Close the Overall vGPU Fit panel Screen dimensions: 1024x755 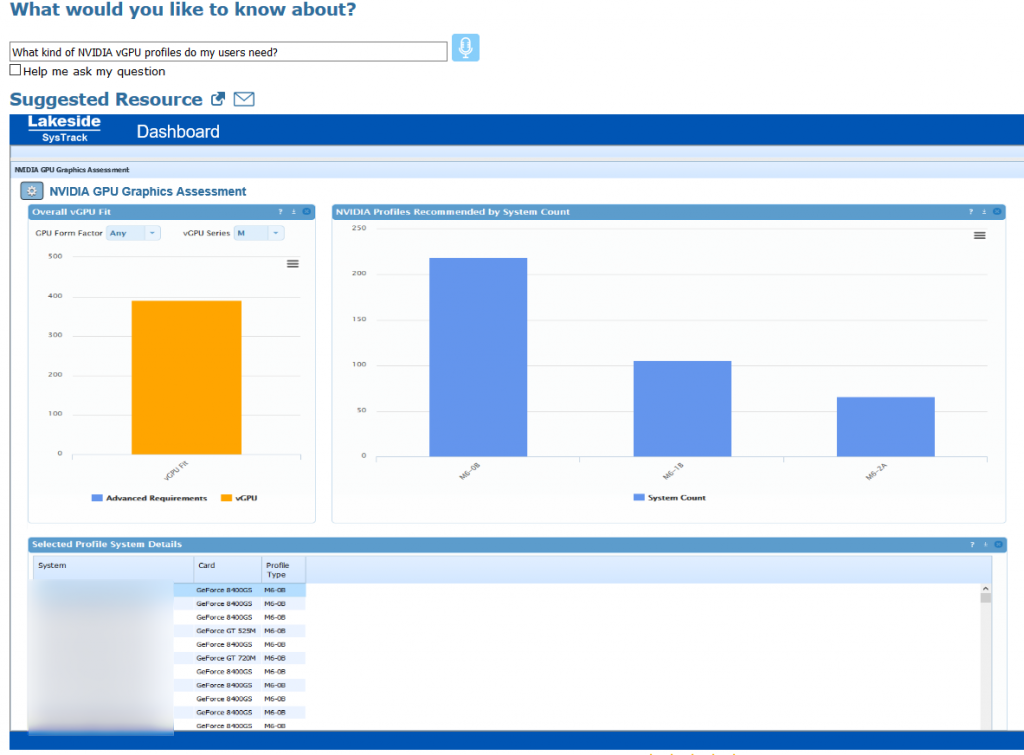click(306, 212)
